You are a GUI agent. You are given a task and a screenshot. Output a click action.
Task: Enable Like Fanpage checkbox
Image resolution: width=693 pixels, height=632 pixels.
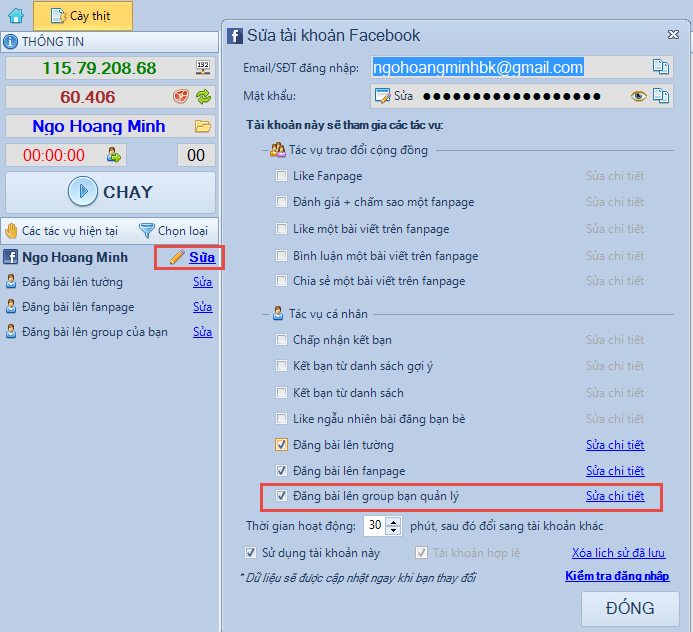pyautogui.click(x=281, y=176)
